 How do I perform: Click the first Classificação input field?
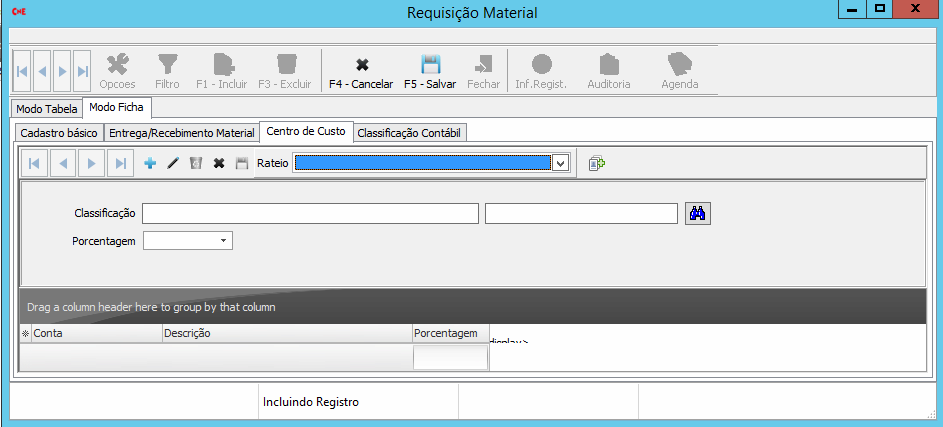310,214
